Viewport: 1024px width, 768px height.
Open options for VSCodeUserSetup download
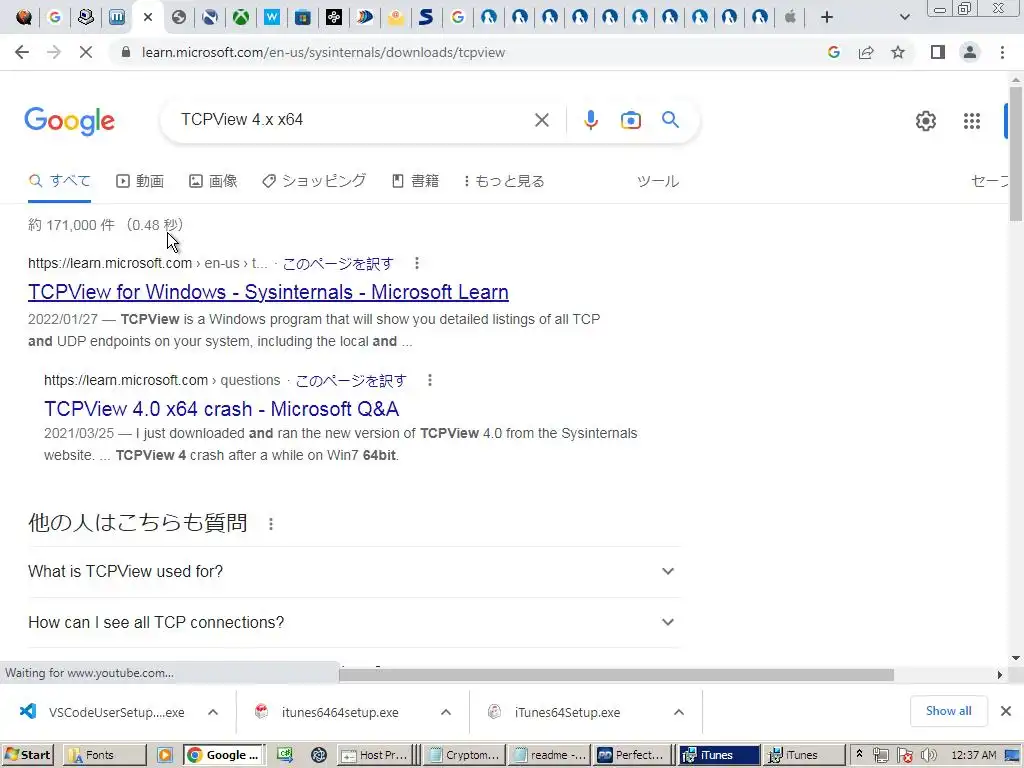click(213, 712)
